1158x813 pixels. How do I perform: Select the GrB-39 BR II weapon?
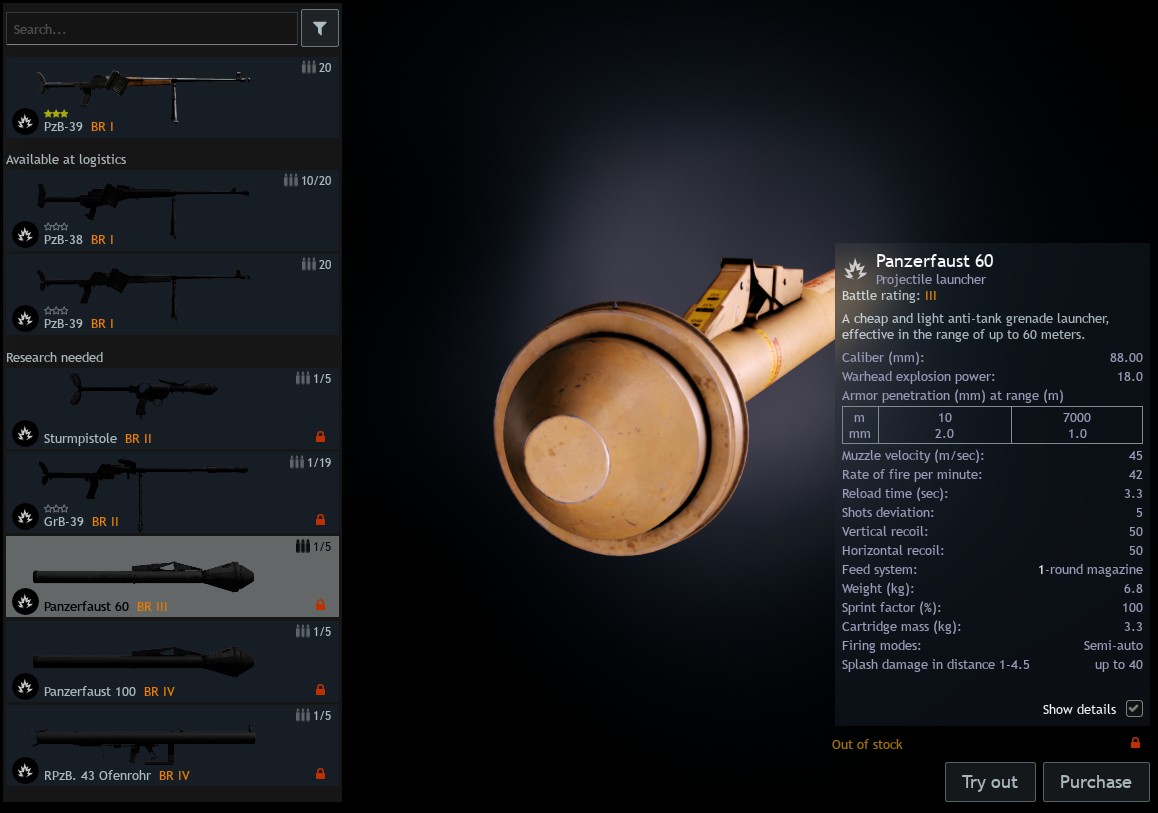[172, 493]
